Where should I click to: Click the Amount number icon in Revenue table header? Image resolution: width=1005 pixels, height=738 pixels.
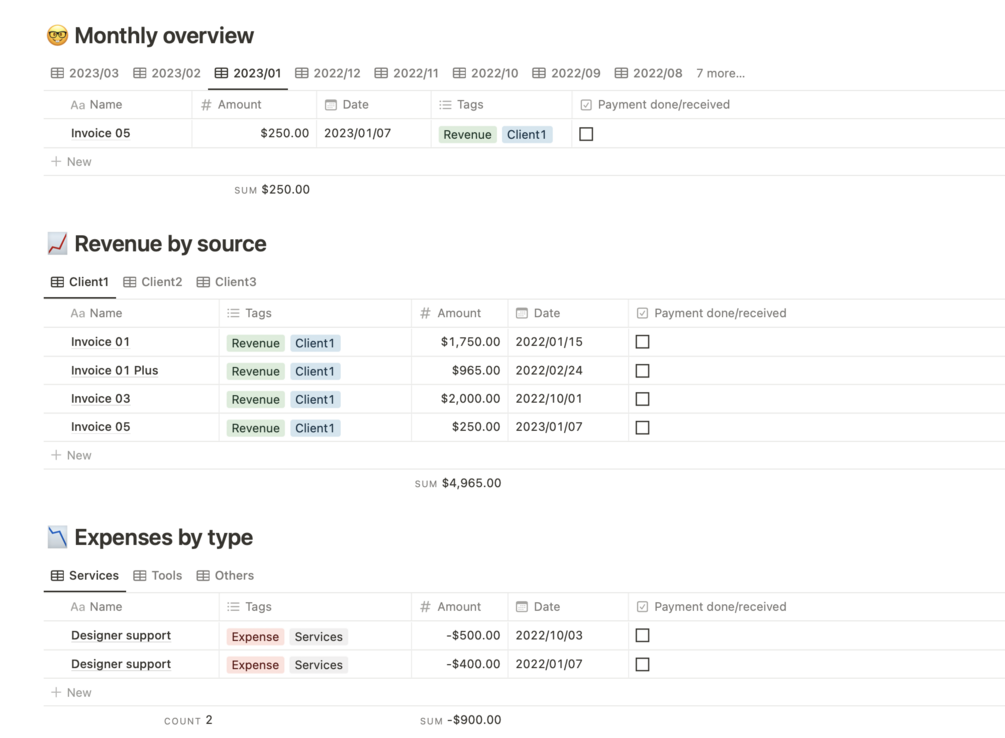(425, 313)
